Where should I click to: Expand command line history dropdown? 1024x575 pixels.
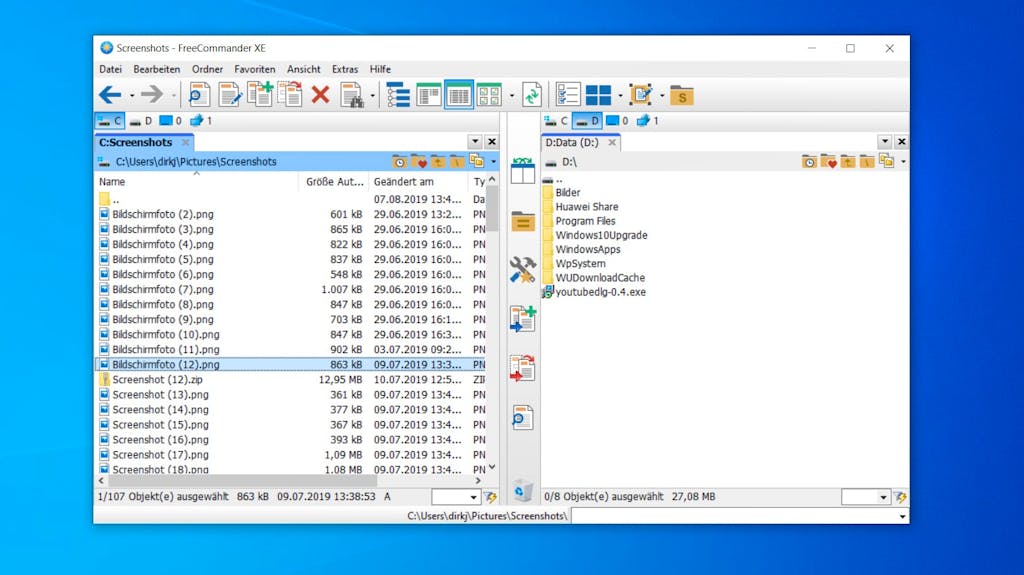pyautogui.click(x=903, y=516)
